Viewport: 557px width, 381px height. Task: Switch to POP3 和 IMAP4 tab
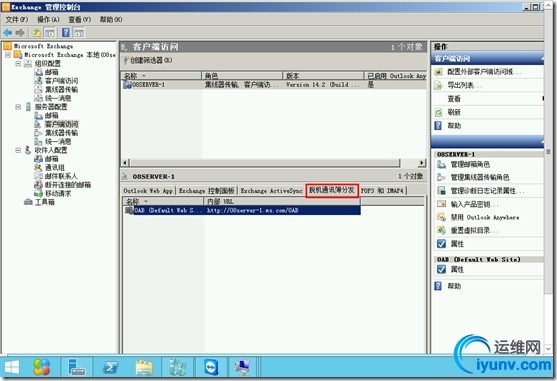coord(383,191)
